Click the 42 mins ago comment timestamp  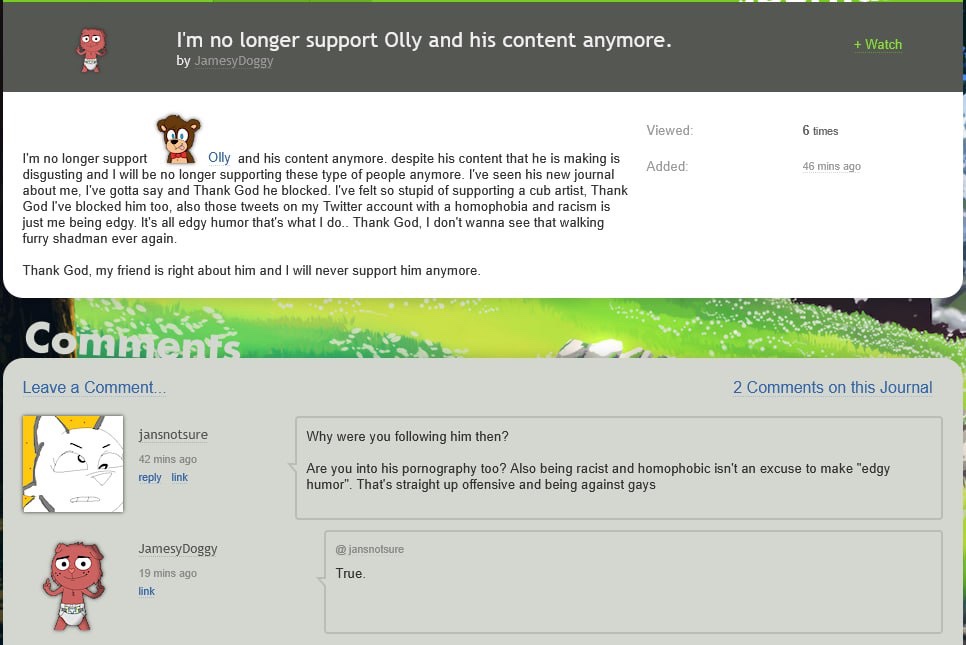[x=167, y=460]
